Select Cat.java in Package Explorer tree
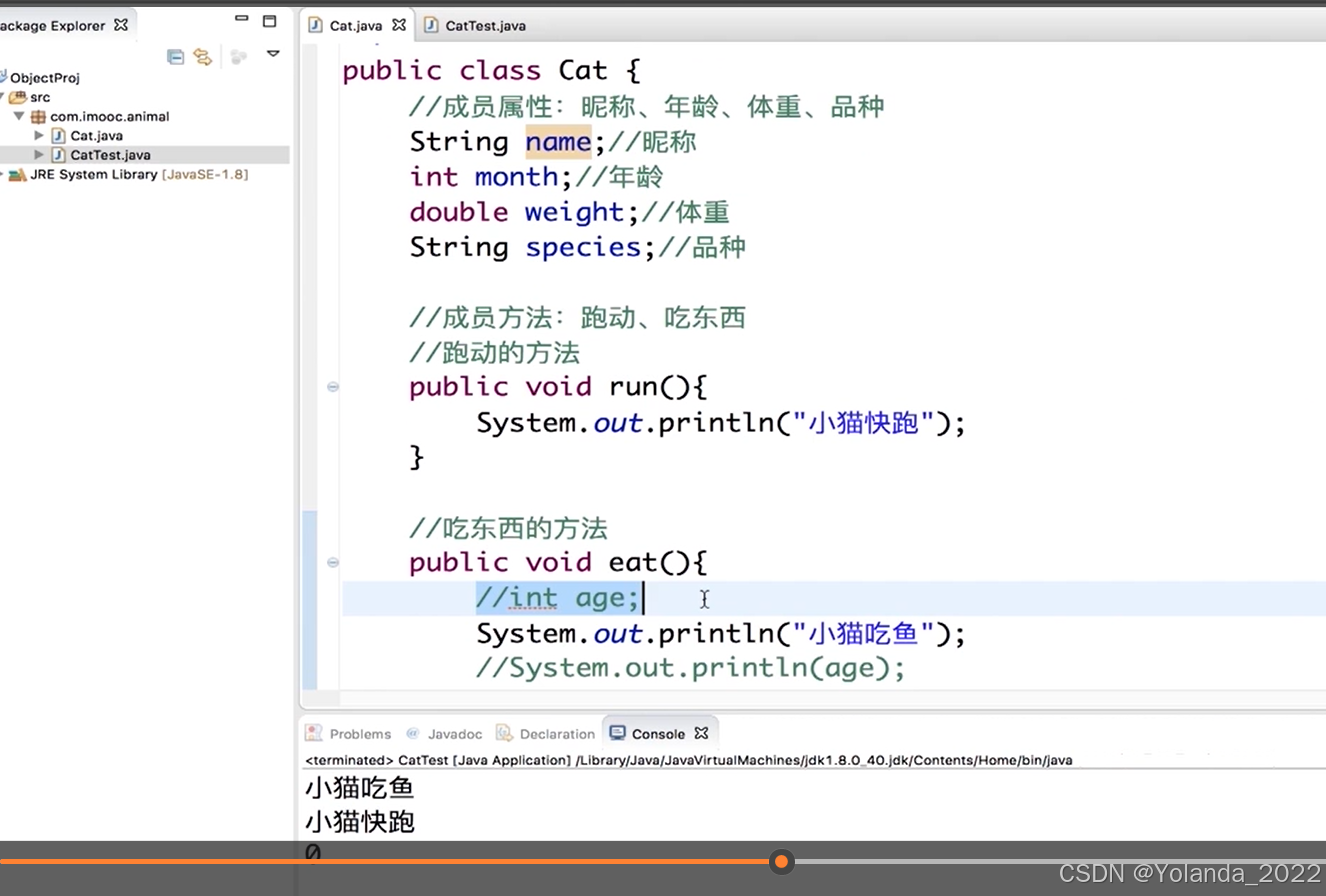 tap(96, 135)
